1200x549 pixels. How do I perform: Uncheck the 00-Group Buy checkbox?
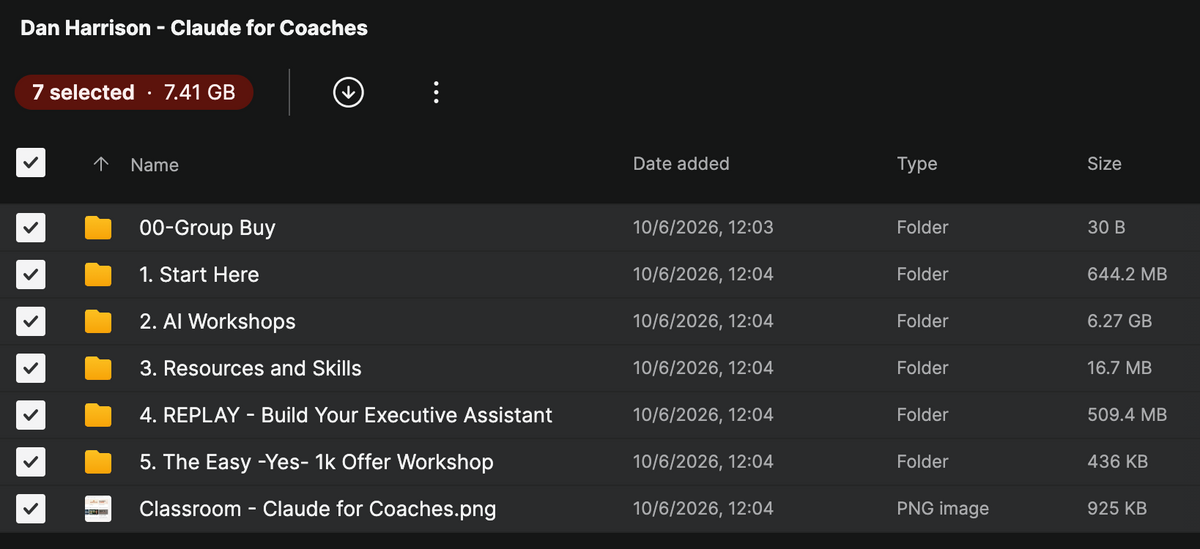click(31, 228)
